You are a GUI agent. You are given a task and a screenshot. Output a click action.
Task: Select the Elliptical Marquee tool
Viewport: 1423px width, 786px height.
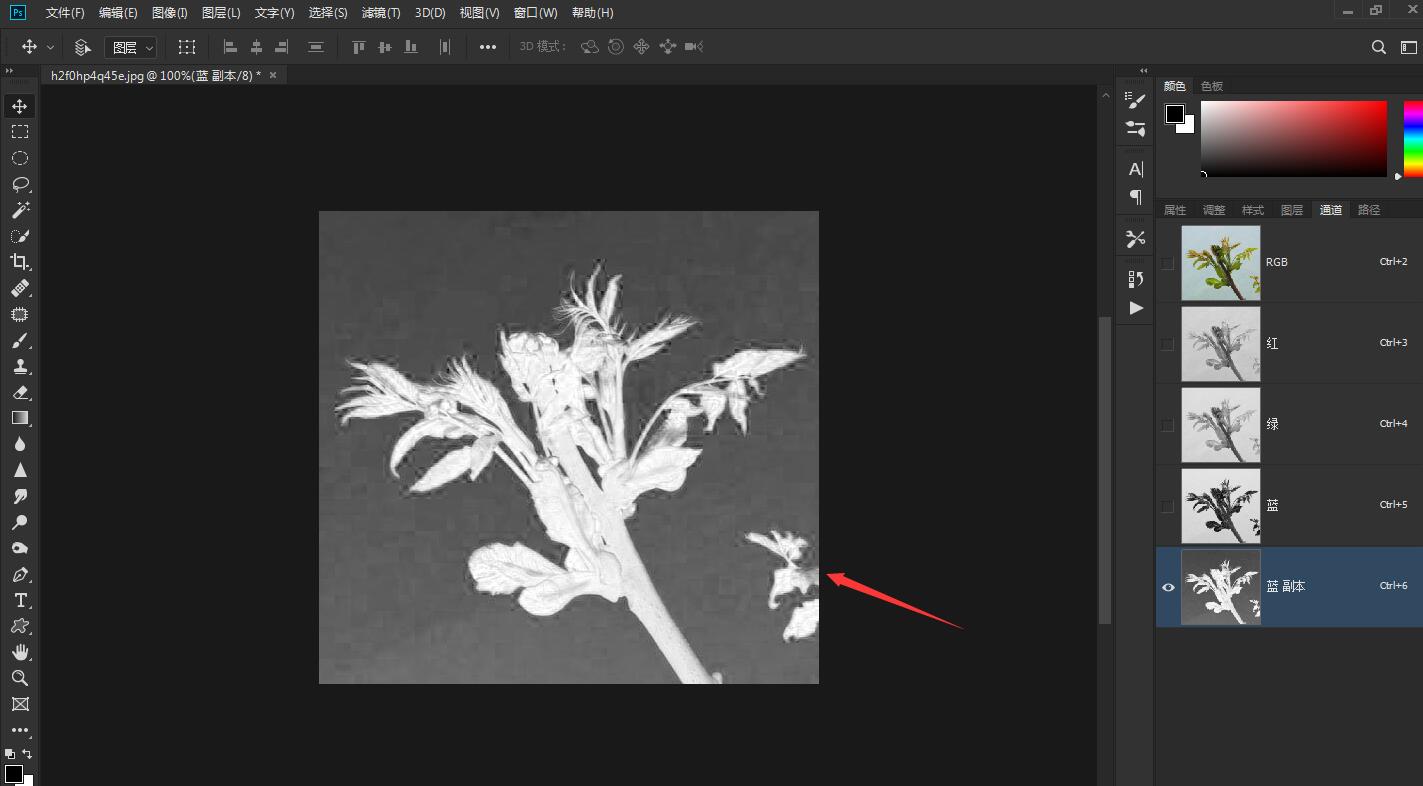pos(20,158)
